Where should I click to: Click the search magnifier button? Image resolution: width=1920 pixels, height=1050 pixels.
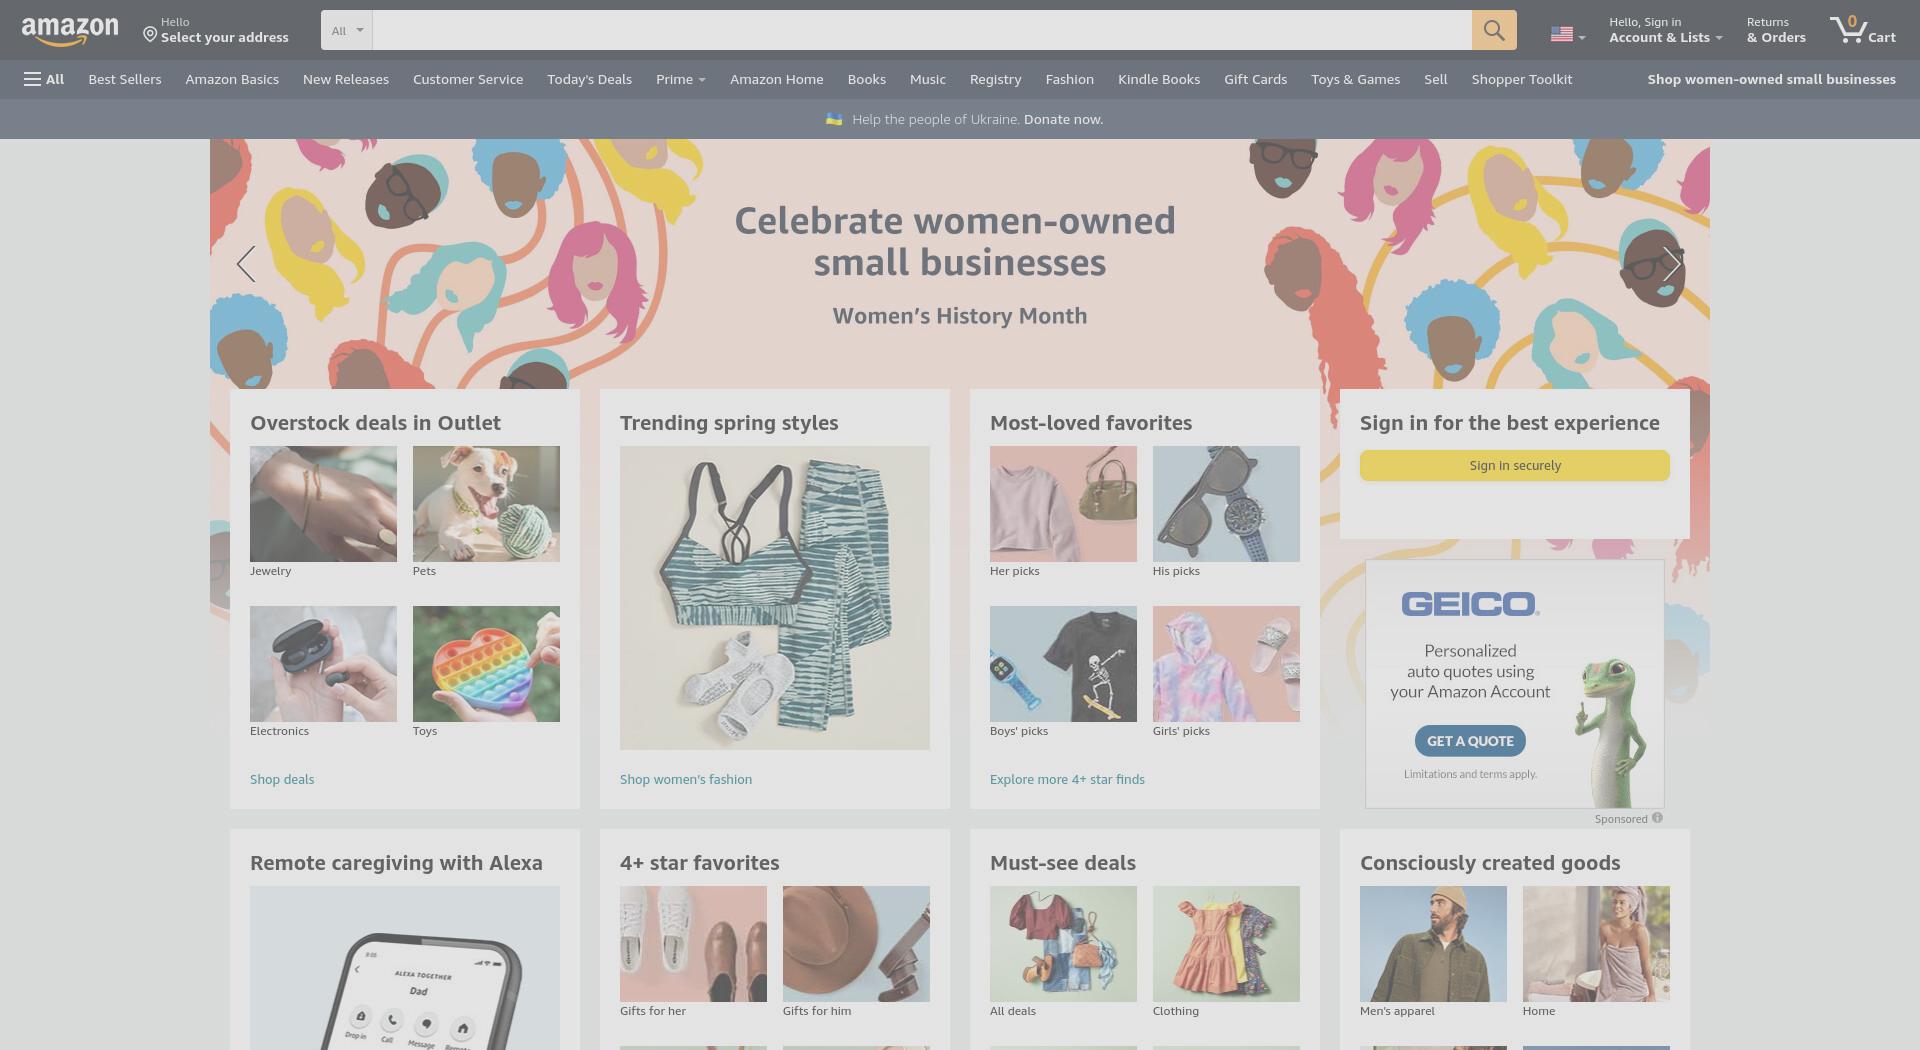pyautogui.click(x=1494, y=30)
